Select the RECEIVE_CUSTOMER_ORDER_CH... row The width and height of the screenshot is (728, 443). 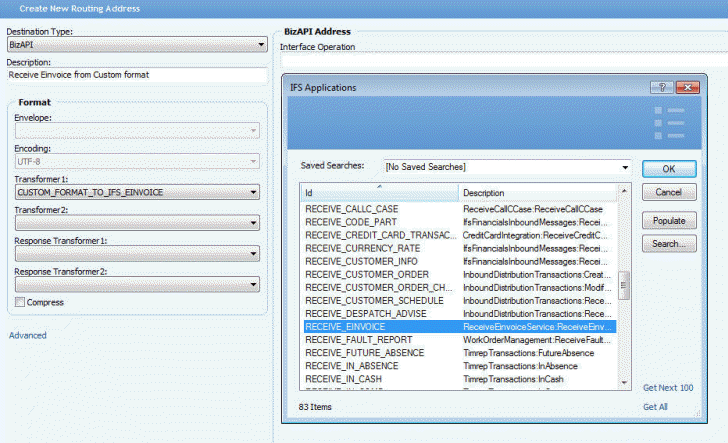coord(460,287)
